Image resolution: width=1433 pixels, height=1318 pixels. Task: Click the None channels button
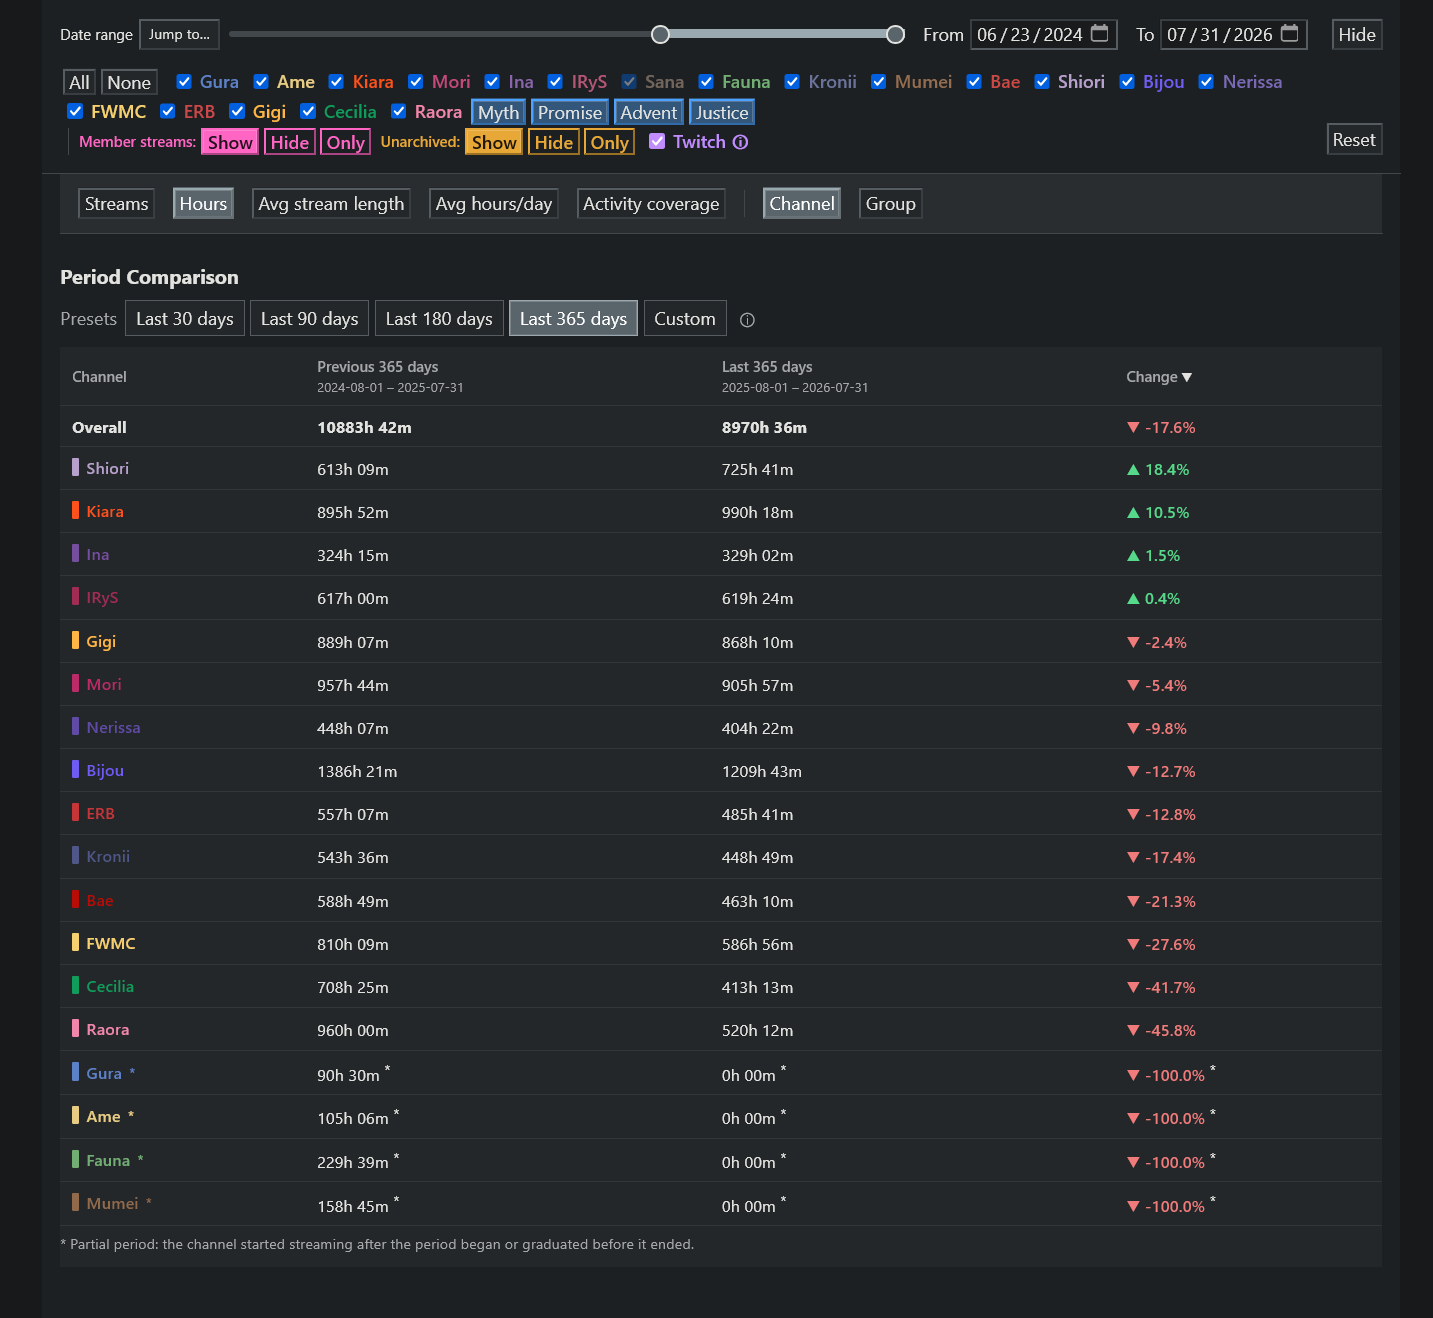(x=129, y=83)
